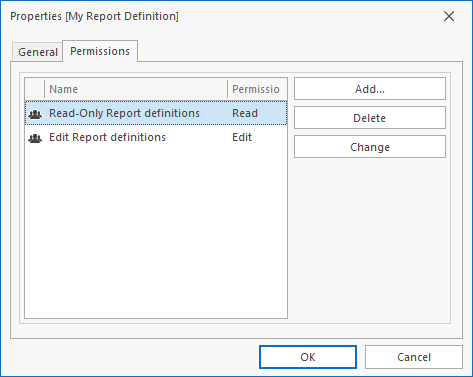Select the Permissions tab
473x377 pixels.
(x=100, y=51)
